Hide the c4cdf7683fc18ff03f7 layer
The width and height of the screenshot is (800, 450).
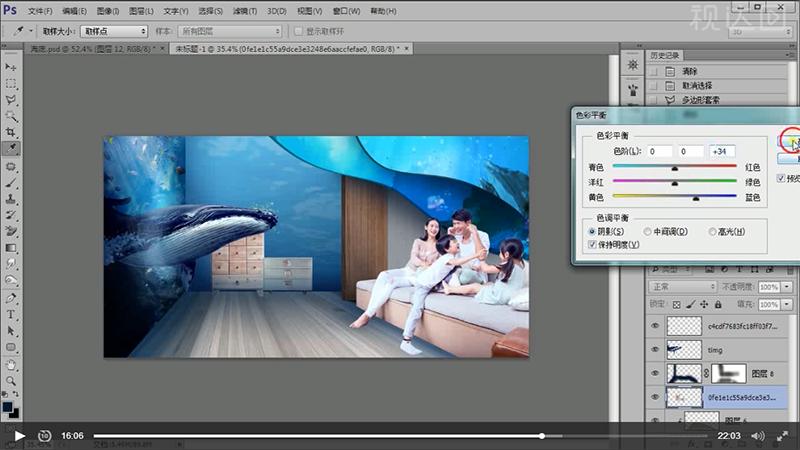656,326
